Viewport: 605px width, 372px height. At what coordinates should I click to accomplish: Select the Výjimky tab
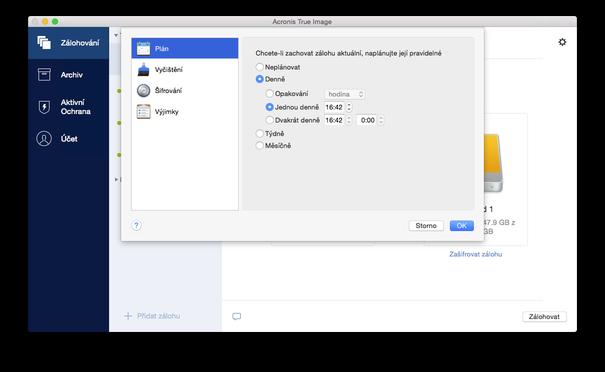[x=185, y=112]
